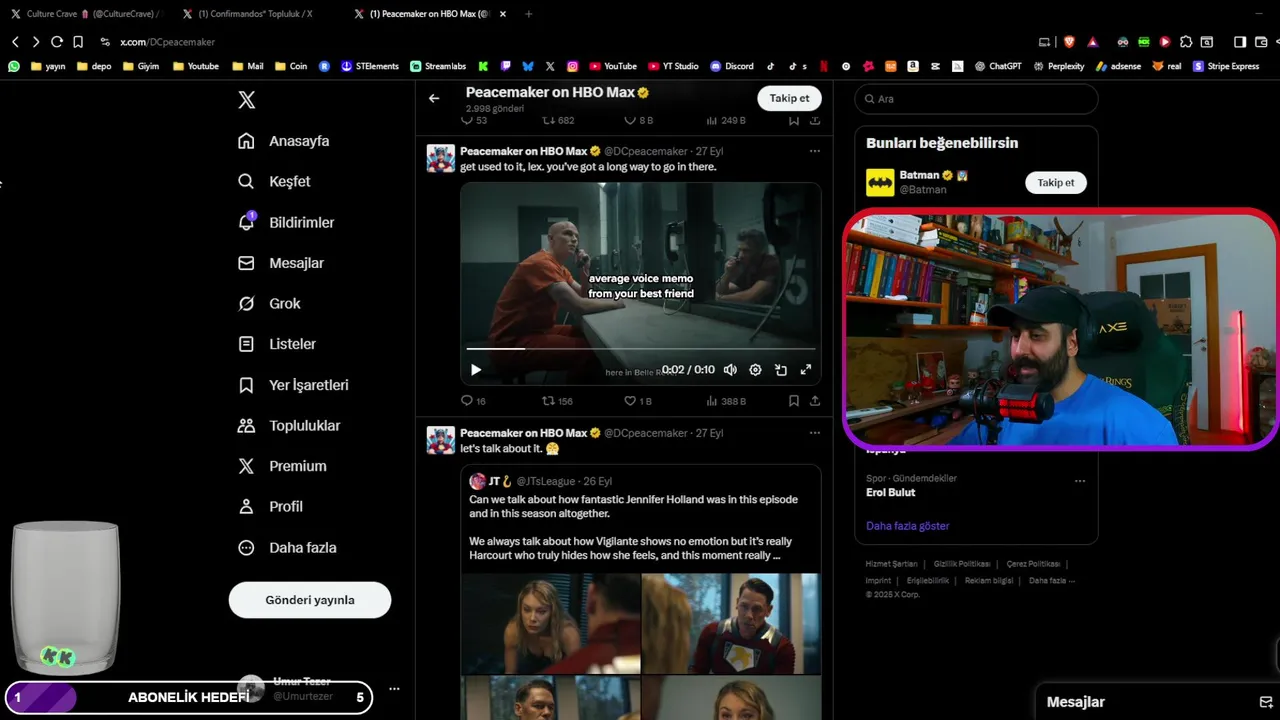
Task: Open the Discord bookmark
Action: point(732,66)
